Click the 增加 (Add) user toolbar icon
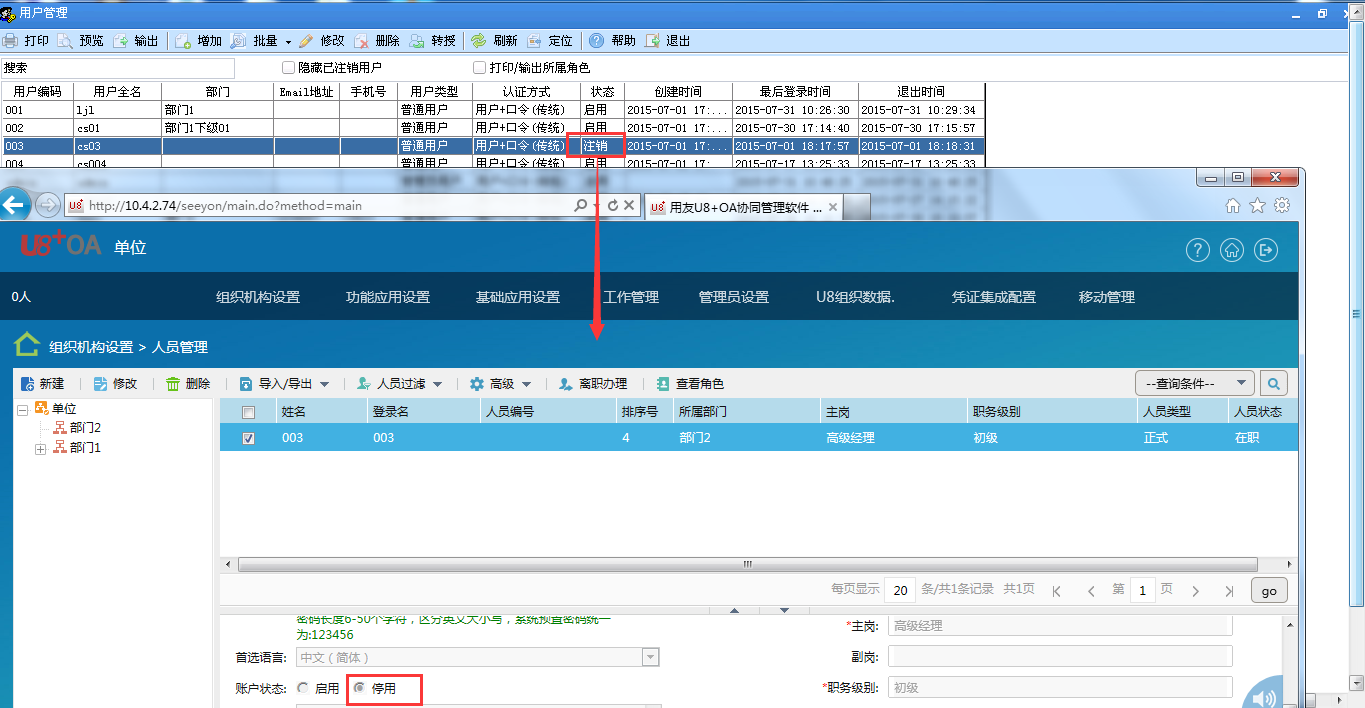1365x708 pixels. [x=184, y=41]
